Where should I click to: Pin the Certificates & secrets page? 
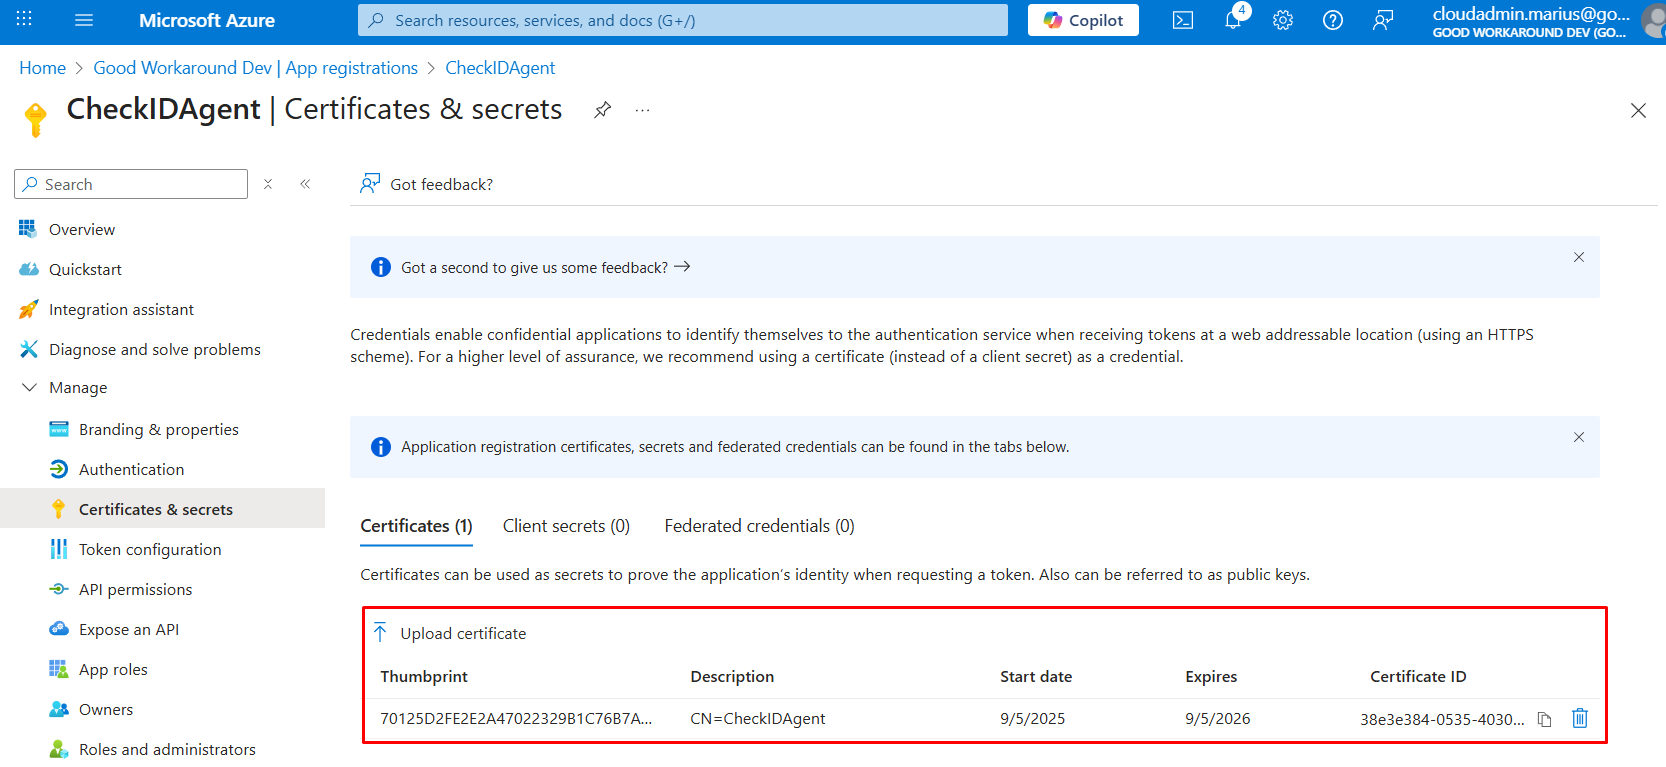point(602,110)
